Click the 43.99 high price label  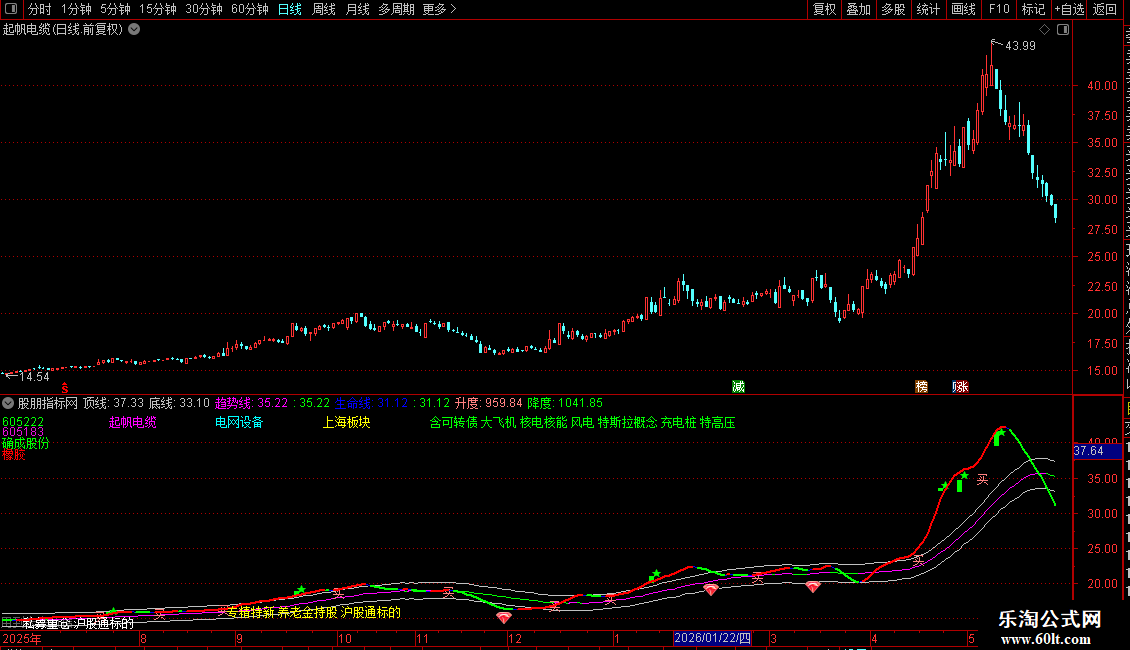coord(1020,45)
